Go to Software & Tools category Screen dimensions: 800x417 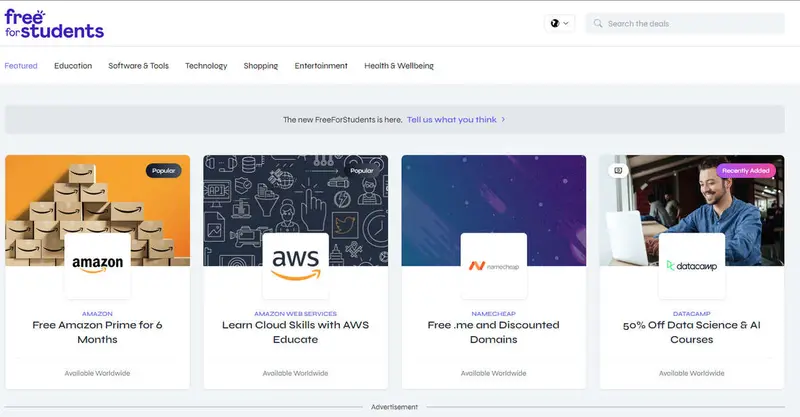[138, 66]
